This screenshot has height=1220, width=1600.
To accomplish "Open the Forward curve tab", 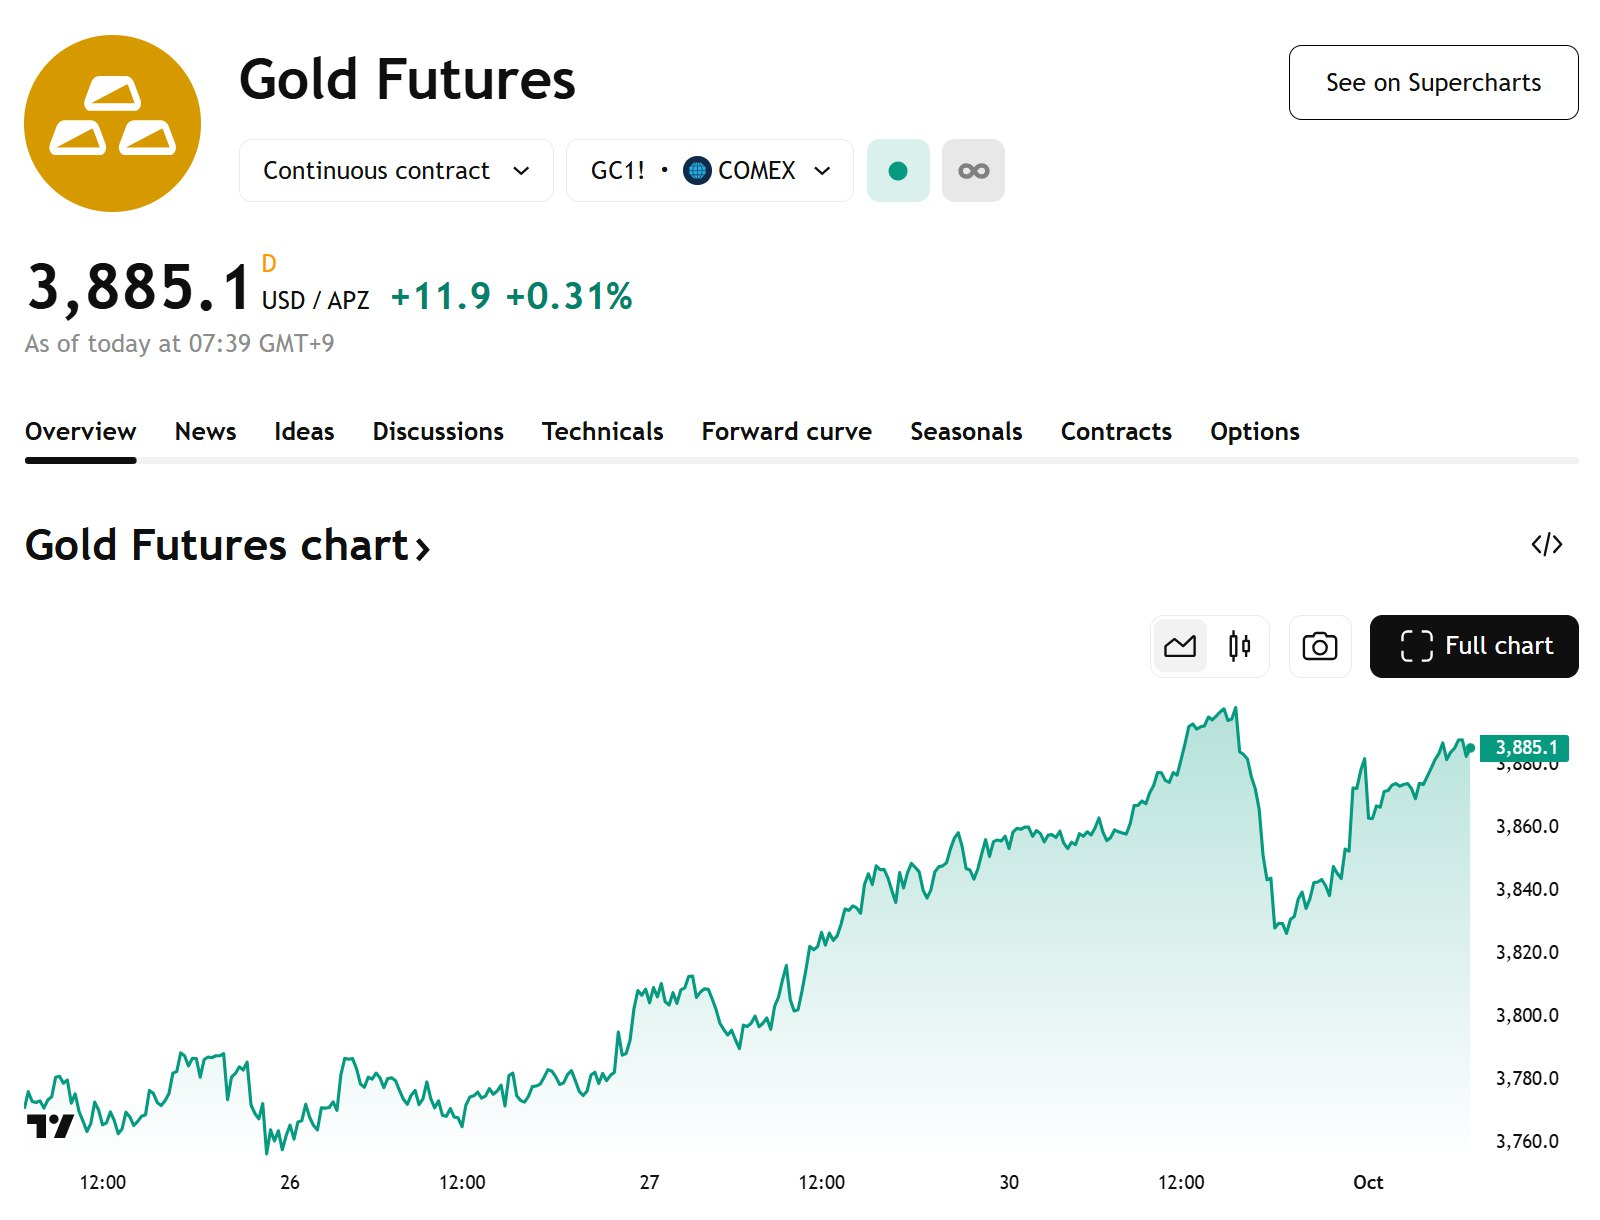I will point(786,432).
